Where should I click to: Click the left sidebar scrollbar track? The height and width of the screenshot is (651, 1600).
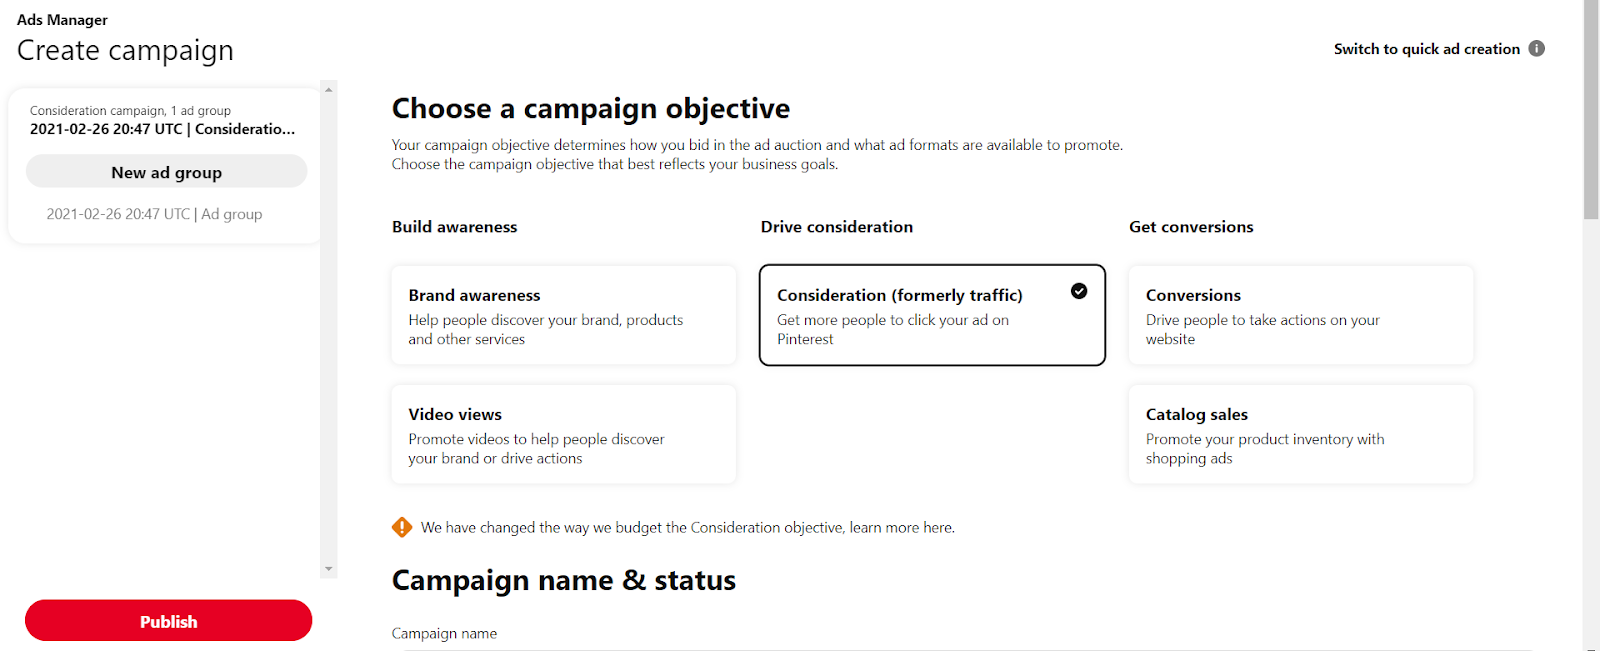pos(329,330)
